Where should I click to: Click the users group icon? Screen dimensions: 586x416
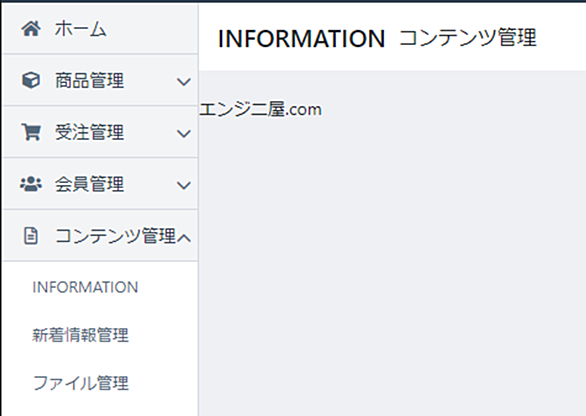coord(31,184)
